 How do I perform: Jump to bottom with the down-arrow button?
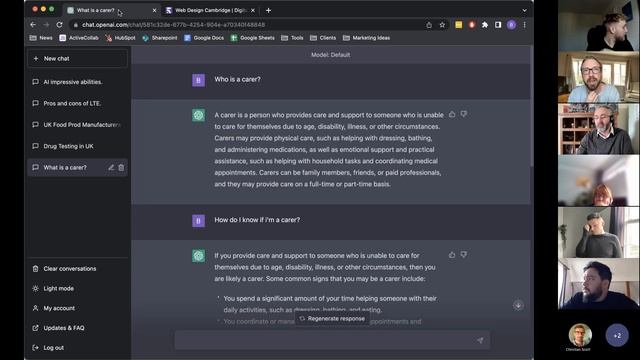coord(518,305)
